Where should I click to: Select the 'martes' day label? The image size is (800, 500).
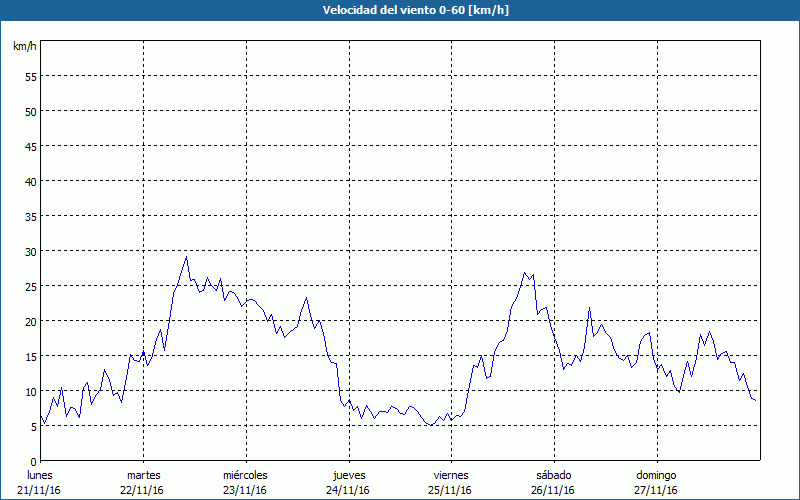click(x=143, y=475)
